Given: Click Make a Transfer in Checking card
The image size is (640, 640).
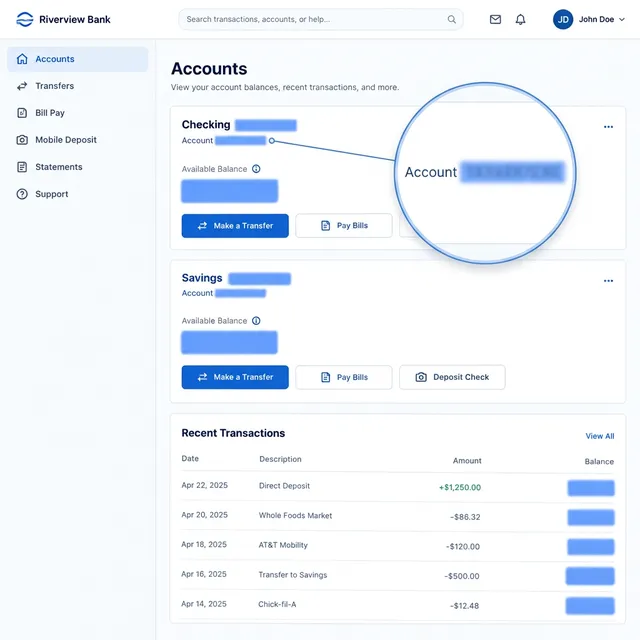Looking at the screenshot, I should (235, 226).
